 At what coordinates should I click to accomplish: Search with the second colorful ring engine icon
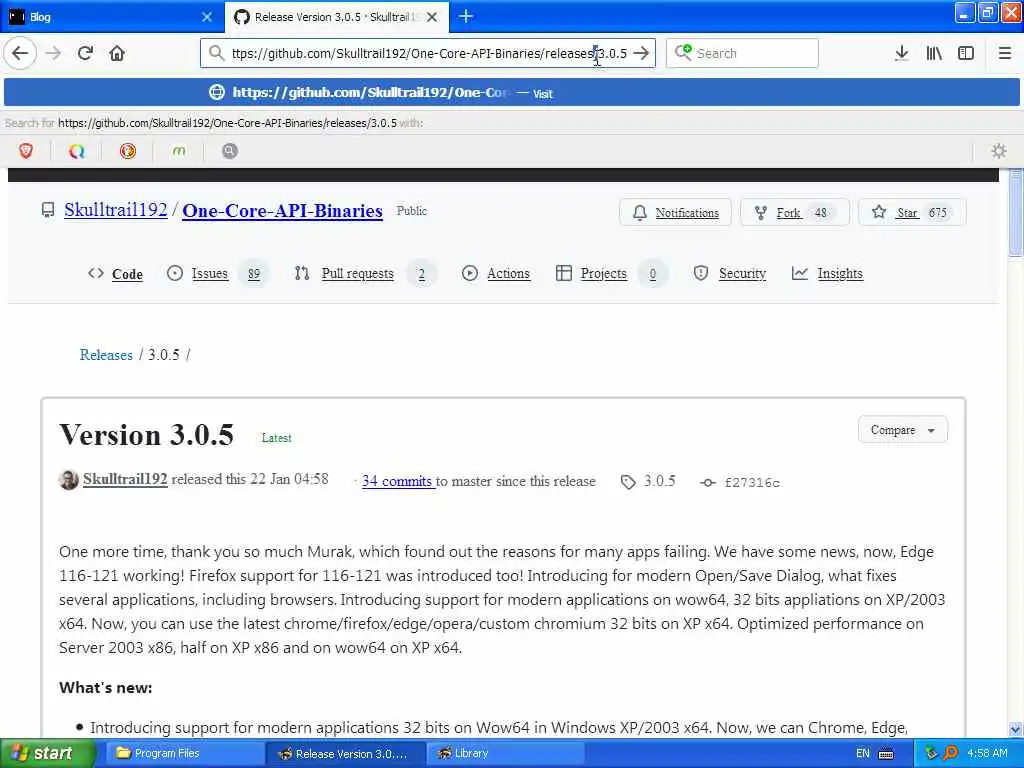tap(77, 152)
